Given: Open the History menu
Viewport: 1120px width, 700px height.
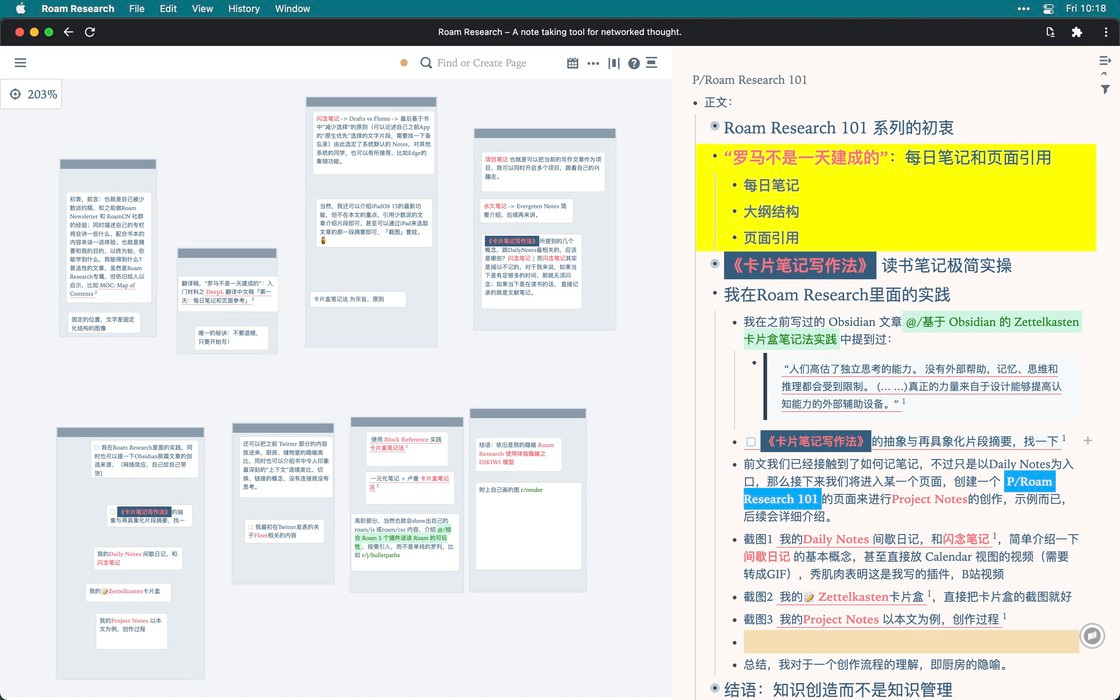Looking at the screenshot, I should 244,9.
